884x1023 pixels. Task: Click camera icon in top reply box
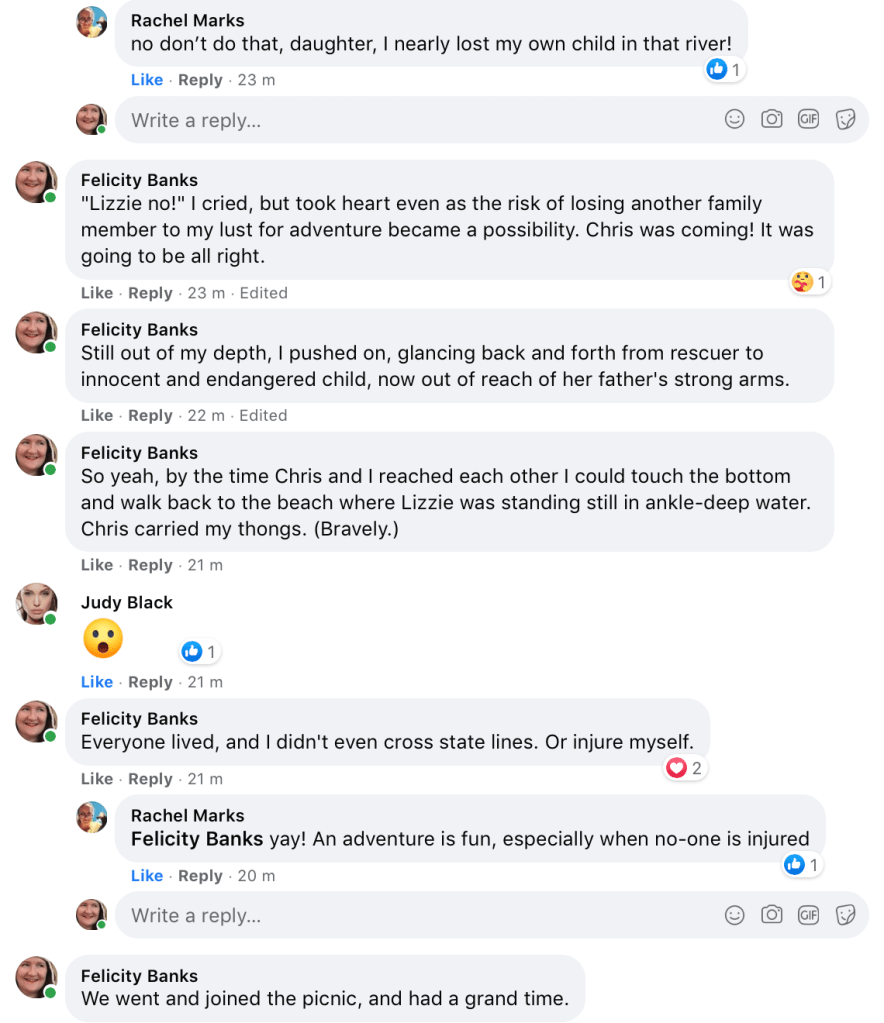click(x=772, y=120)
